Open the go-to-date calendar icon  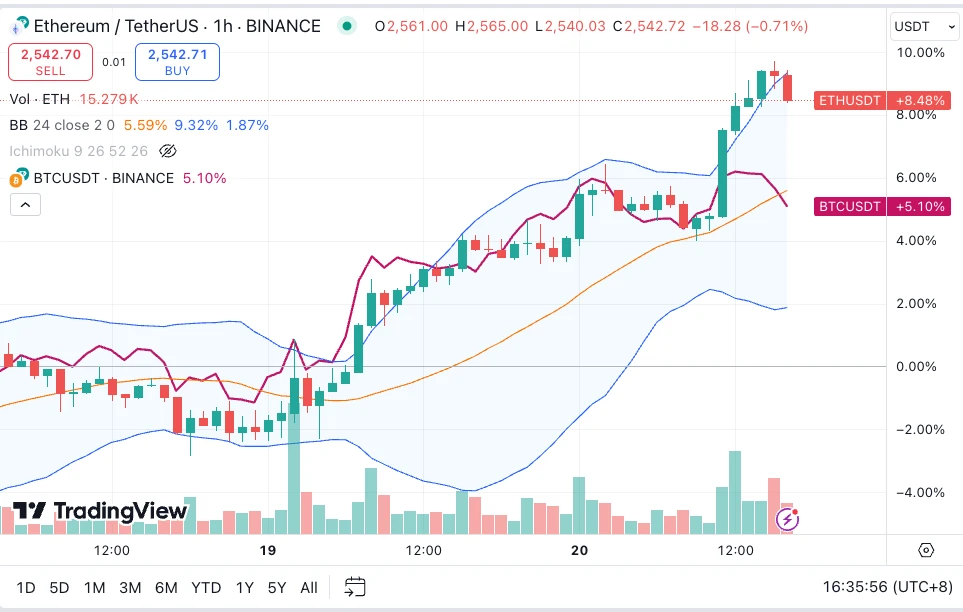(x=355, y=587)
